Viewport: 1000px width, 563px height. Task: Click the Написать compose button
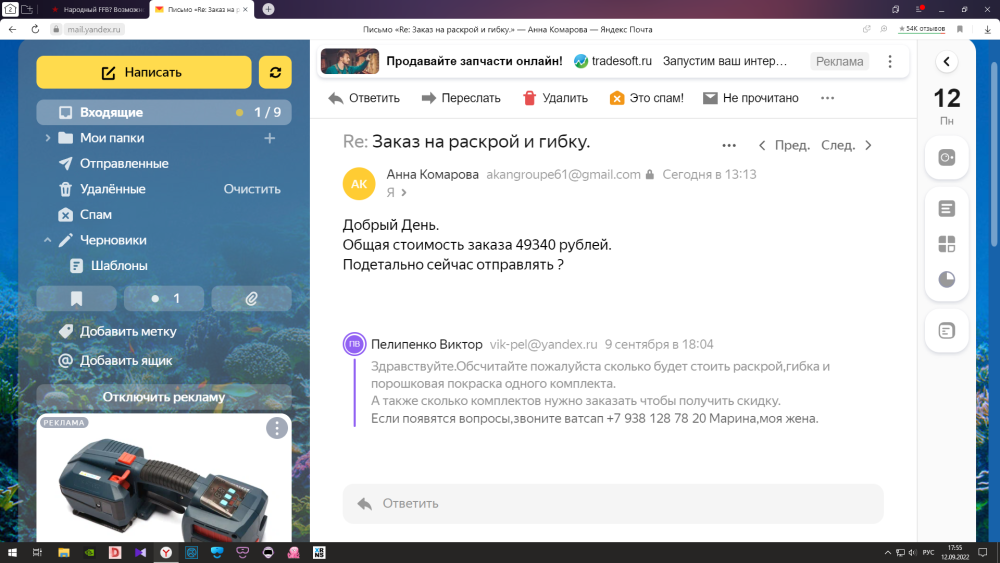pos(143,72)
